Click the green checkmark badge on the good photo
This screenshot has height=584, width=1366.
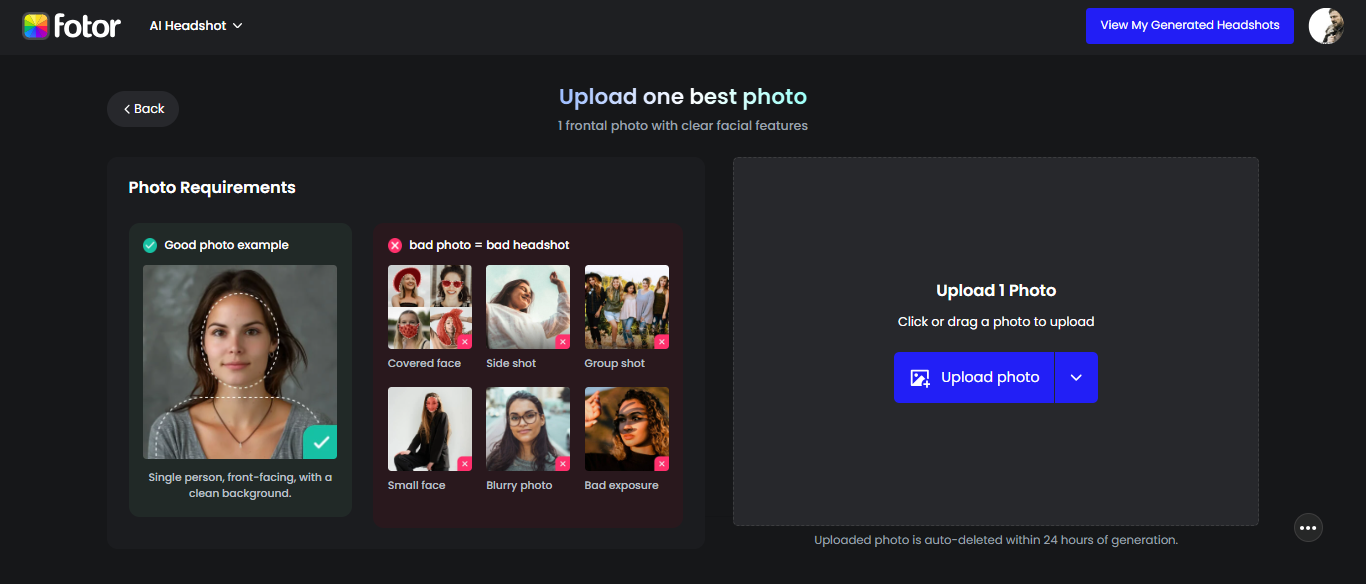[x=321, y=441]
